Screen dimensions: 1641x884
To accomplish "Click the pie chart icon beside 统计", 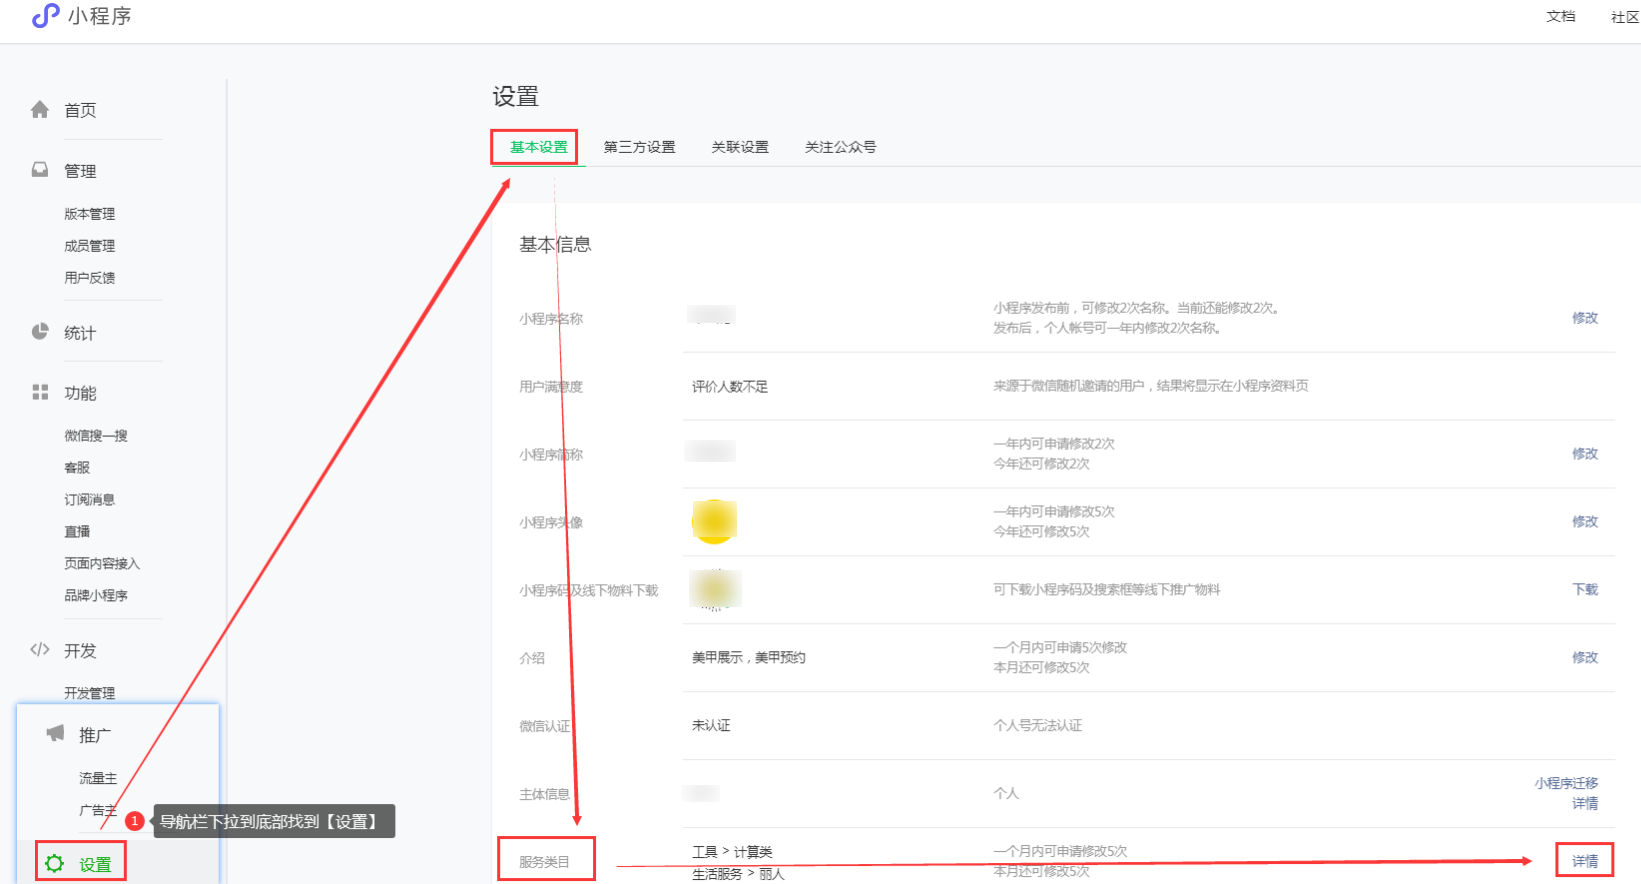I will pos(40,332).
